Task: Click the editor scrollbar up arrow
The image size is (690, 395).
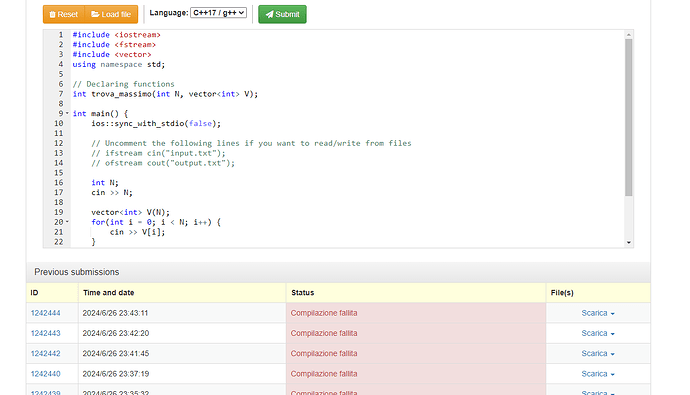Action: [x=629, y=35]
